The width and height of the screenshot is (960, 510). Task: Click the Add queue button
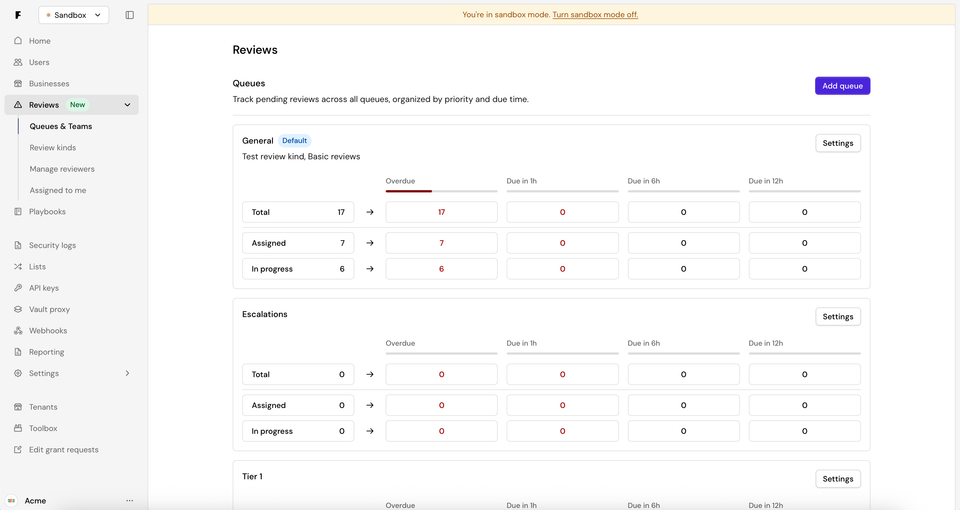(x=842, y=86)
